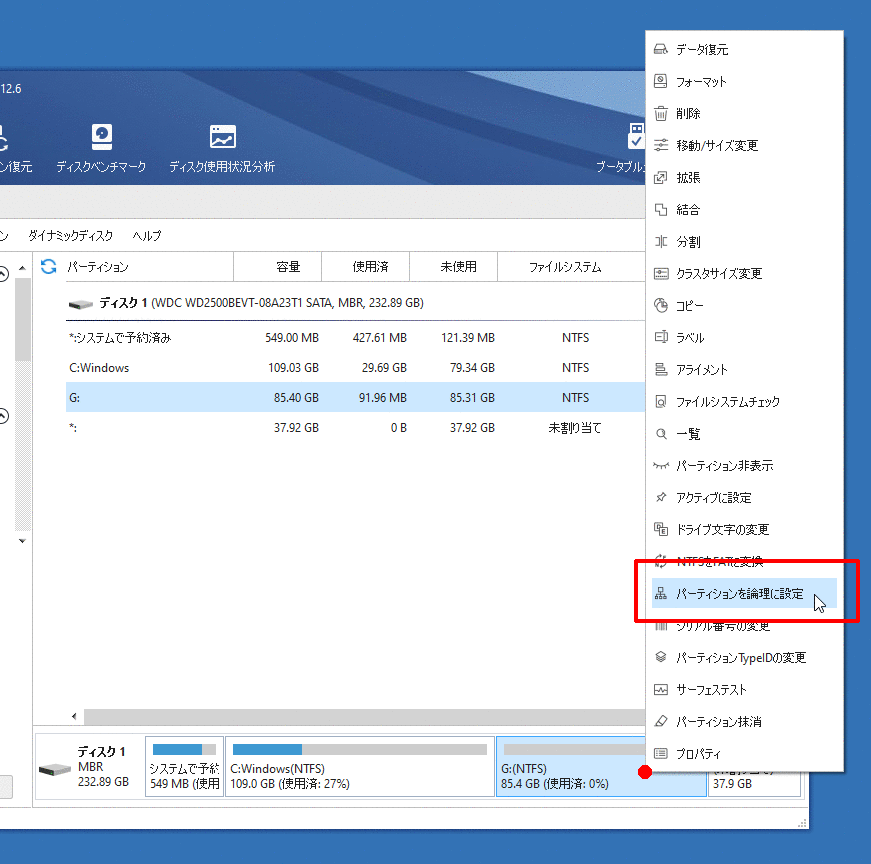Click the disk icon beside ディスク 1 header
Image resolution: width=871 pixels, height=864 pixels.
click(x=80, y=303)
